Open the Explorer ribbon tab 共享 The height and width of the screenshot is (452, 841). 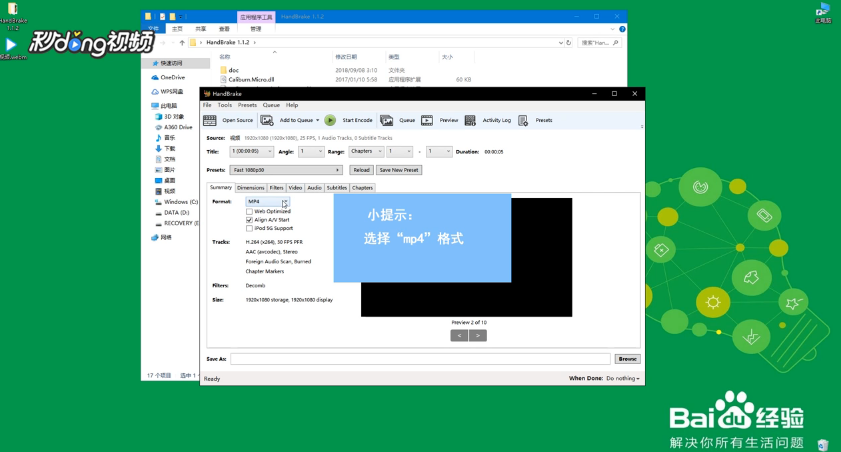(x=201, y=29)
